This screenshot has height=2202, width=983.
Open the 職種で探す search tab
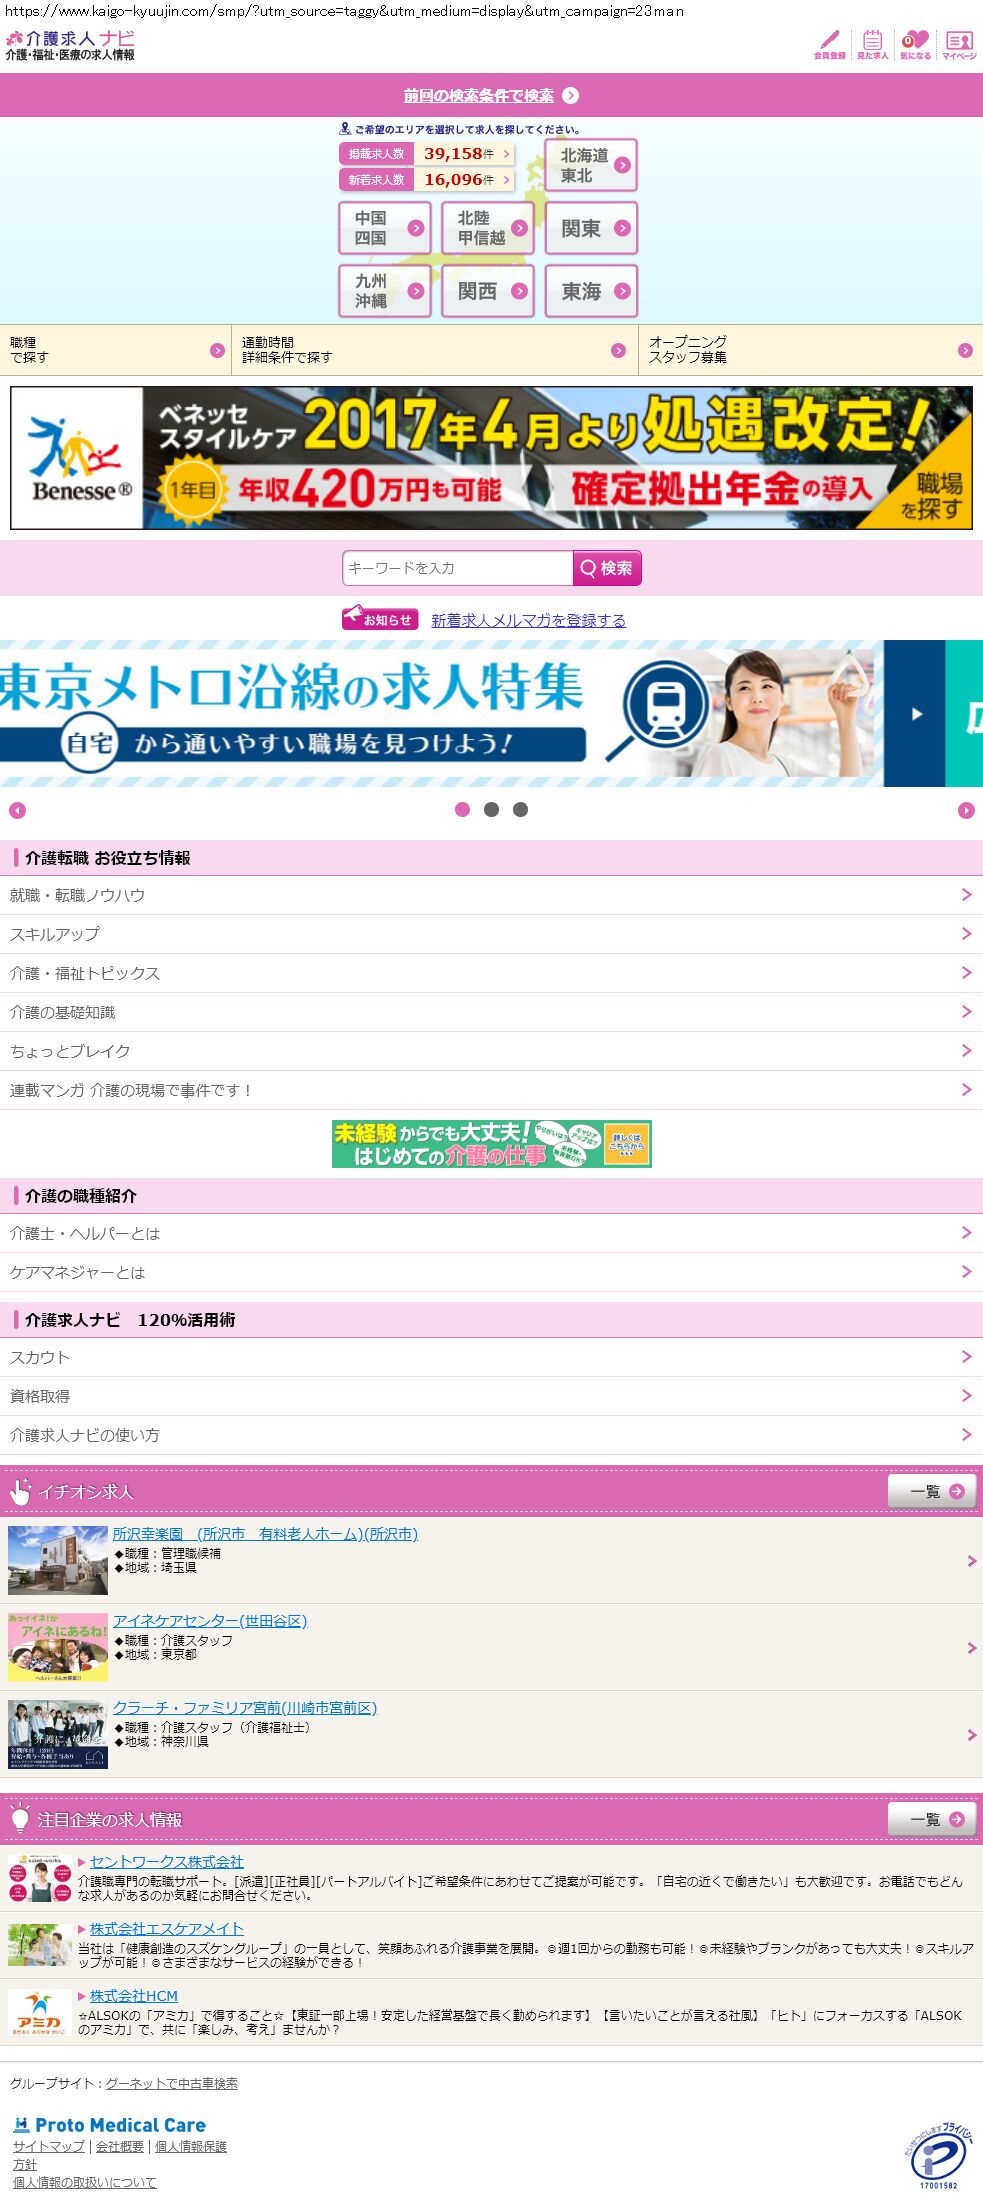(x=115, y=350)
